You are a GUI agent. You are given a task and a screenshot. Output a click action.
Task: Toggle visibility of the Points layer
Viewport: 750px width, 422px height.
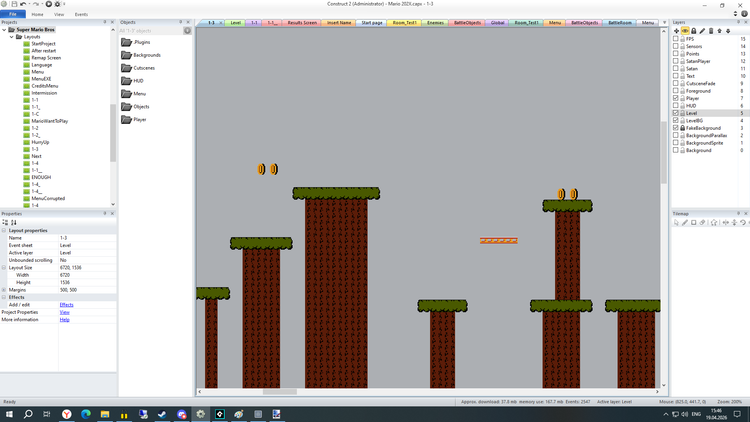[676, 54]
